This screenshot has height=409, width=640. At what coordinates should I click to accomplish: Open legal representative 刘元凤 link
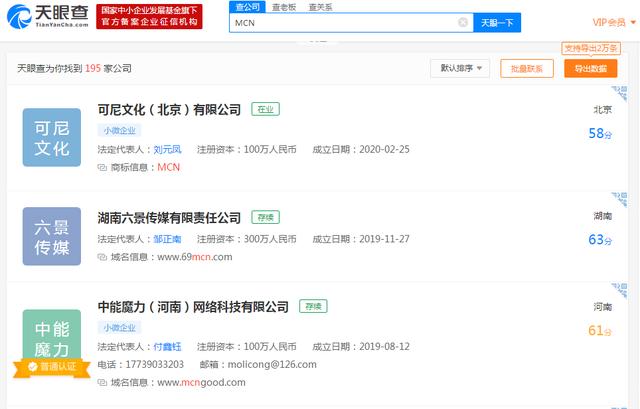click(167, 150)
